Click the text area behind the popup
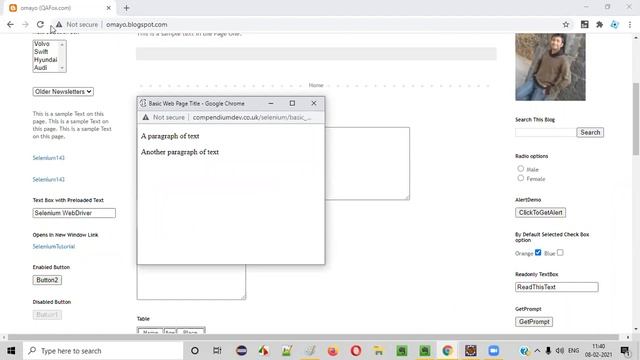 367,163
